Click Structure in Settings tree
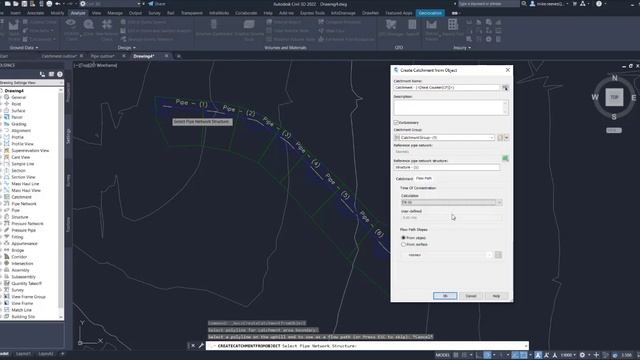The height and width of the screenshot is (360, 640). (20, 217)
